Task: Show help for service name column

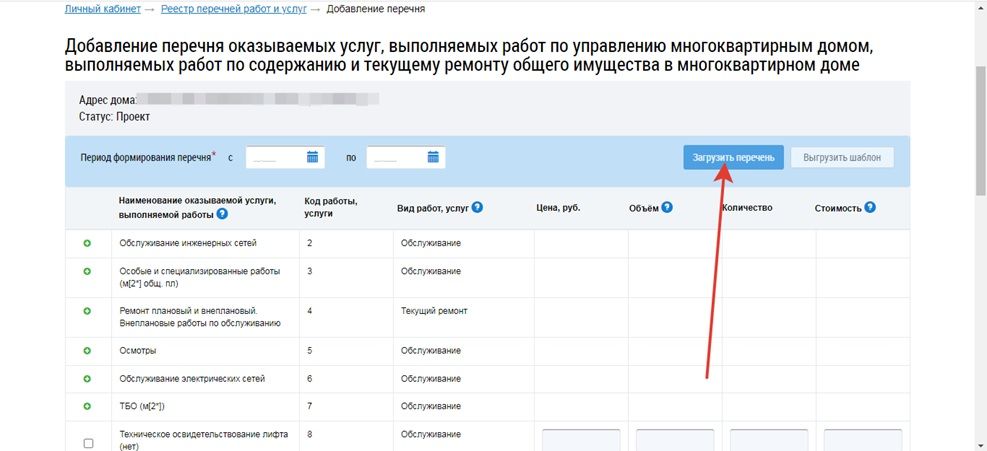Action: click(222, 214)
